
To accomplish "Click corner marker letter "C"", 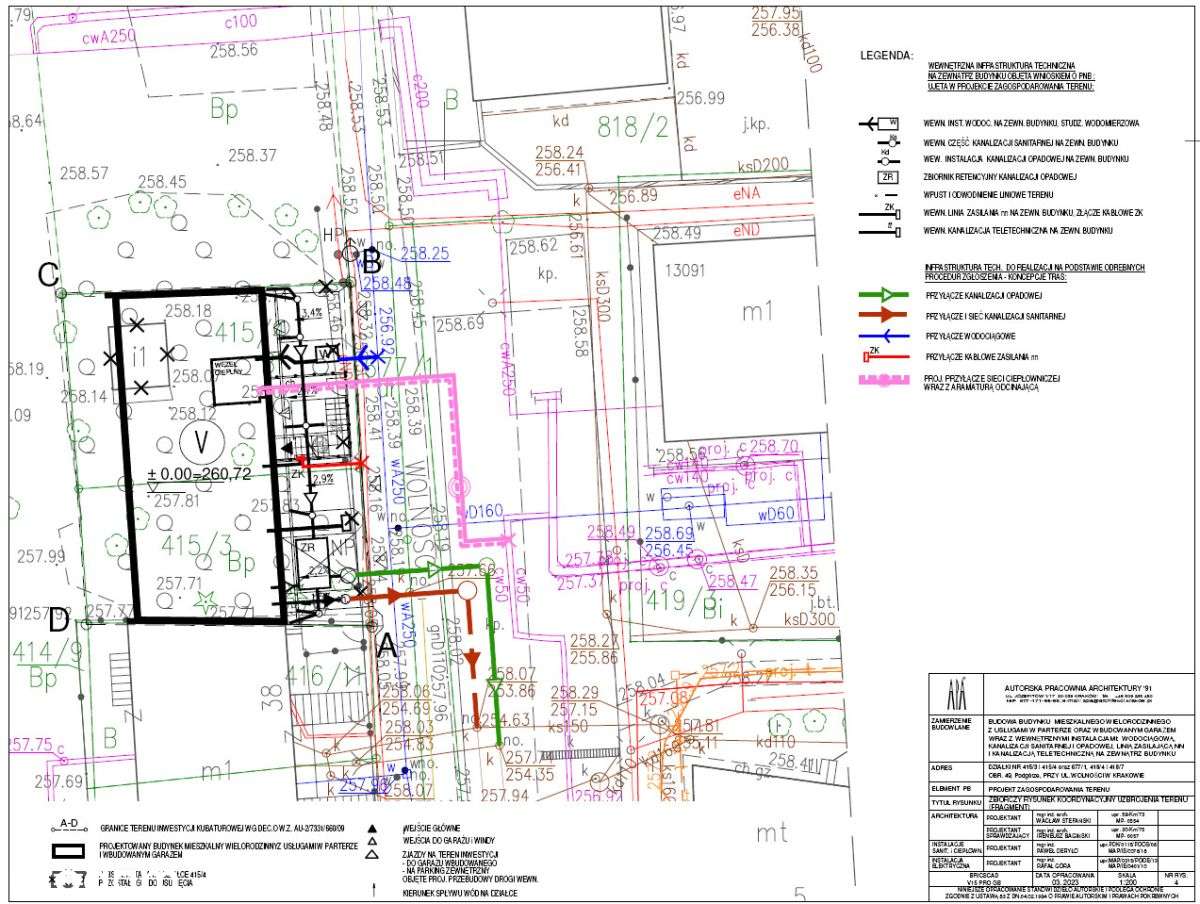I will tap(46, 275).
